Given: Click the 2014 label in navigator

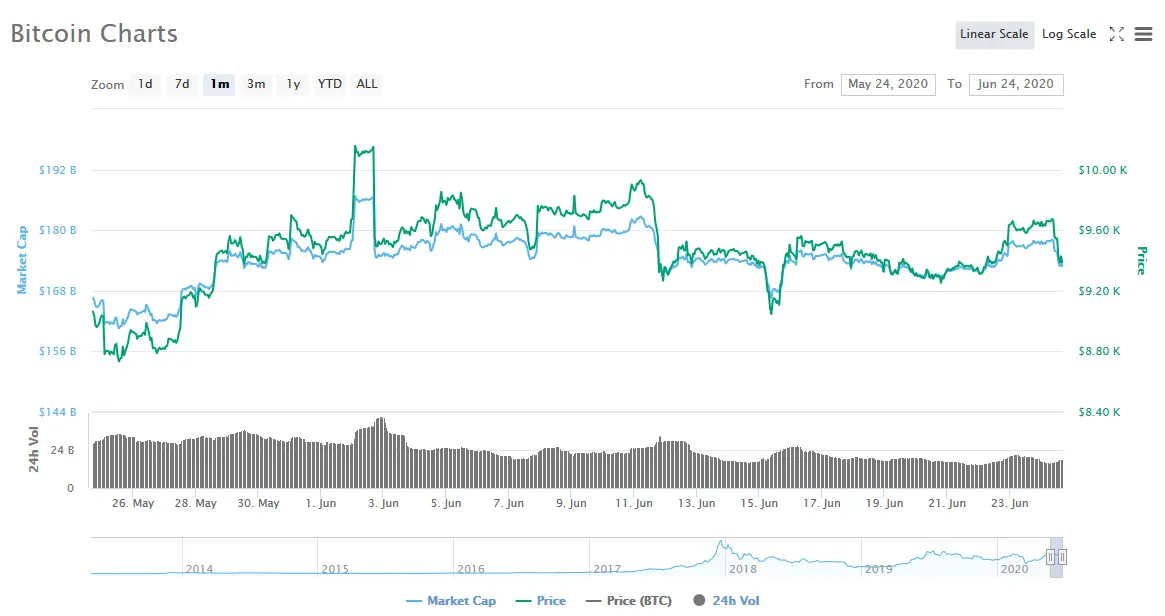Looking at the screenshot, I should click(x=199, y=569).
